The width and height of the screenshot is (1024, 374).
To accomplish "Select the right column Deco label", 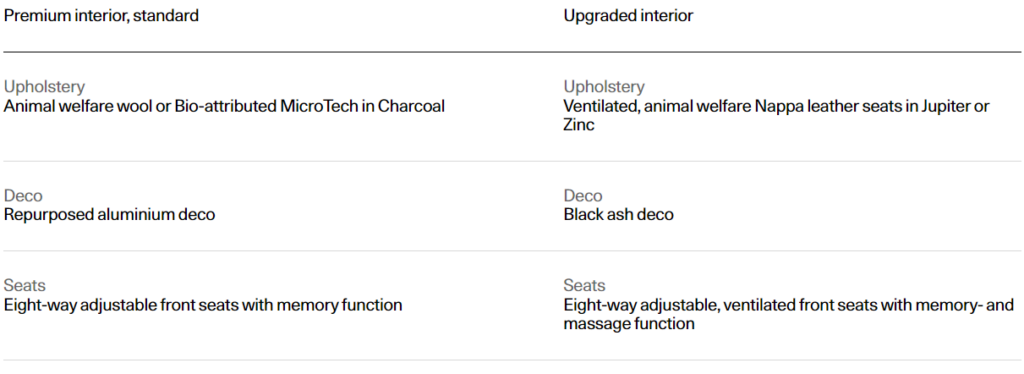I will tap(583, 196).
